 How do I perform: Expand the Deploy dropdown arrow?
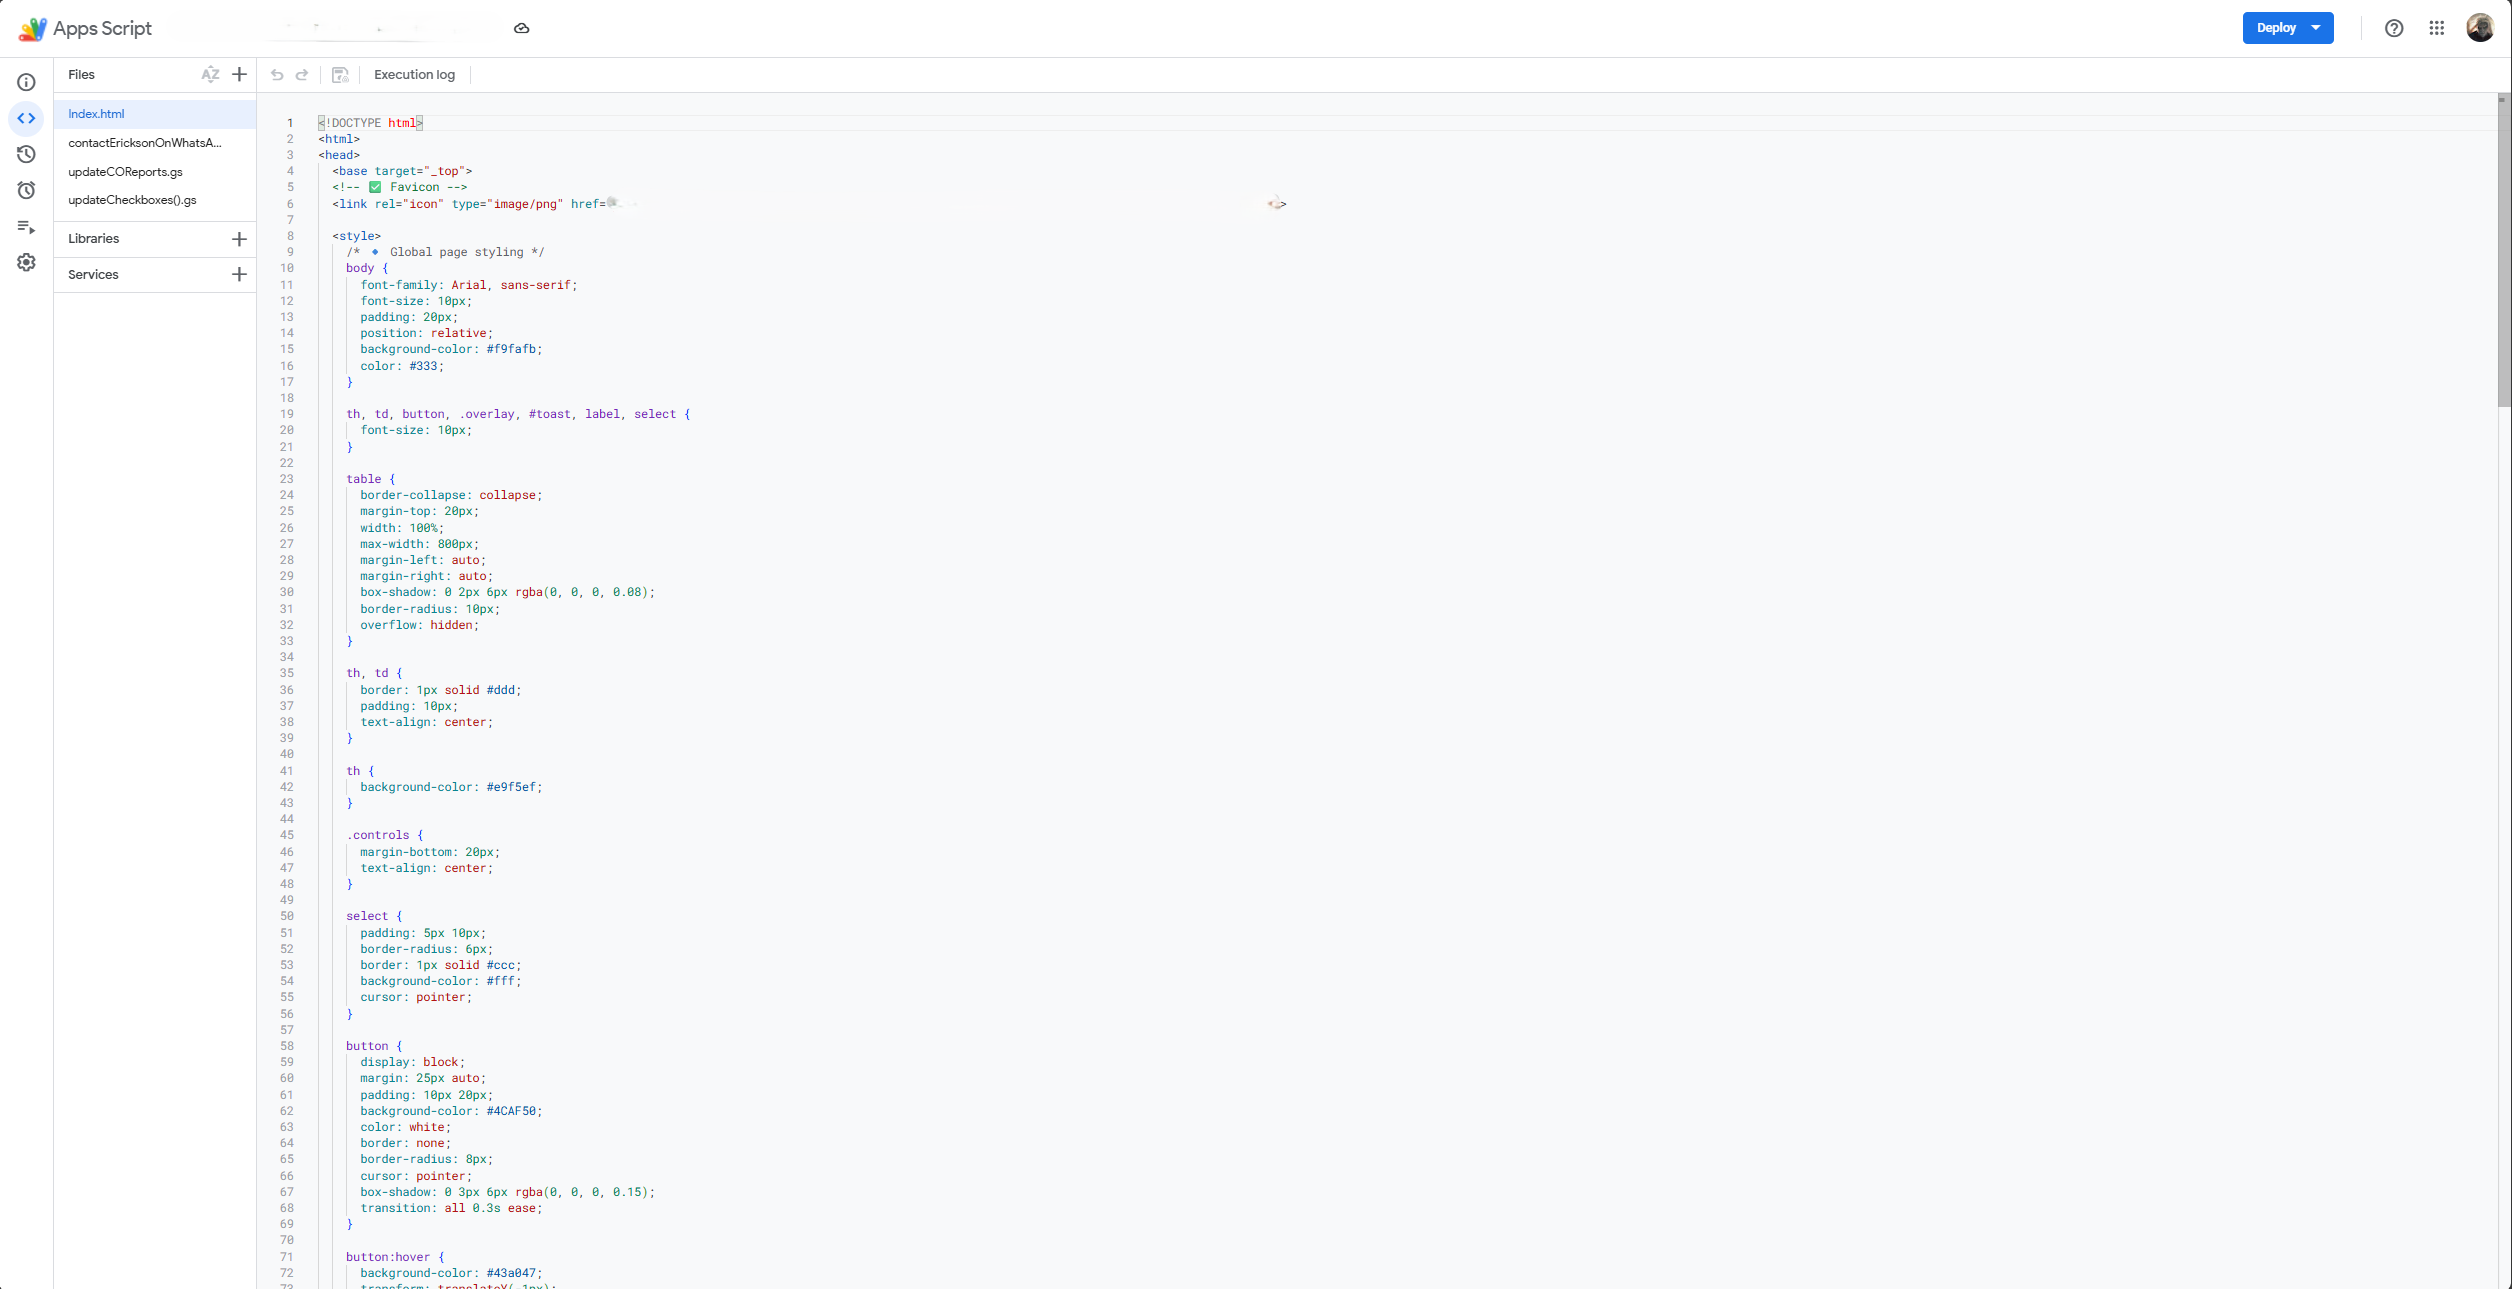coord(2316,28)
